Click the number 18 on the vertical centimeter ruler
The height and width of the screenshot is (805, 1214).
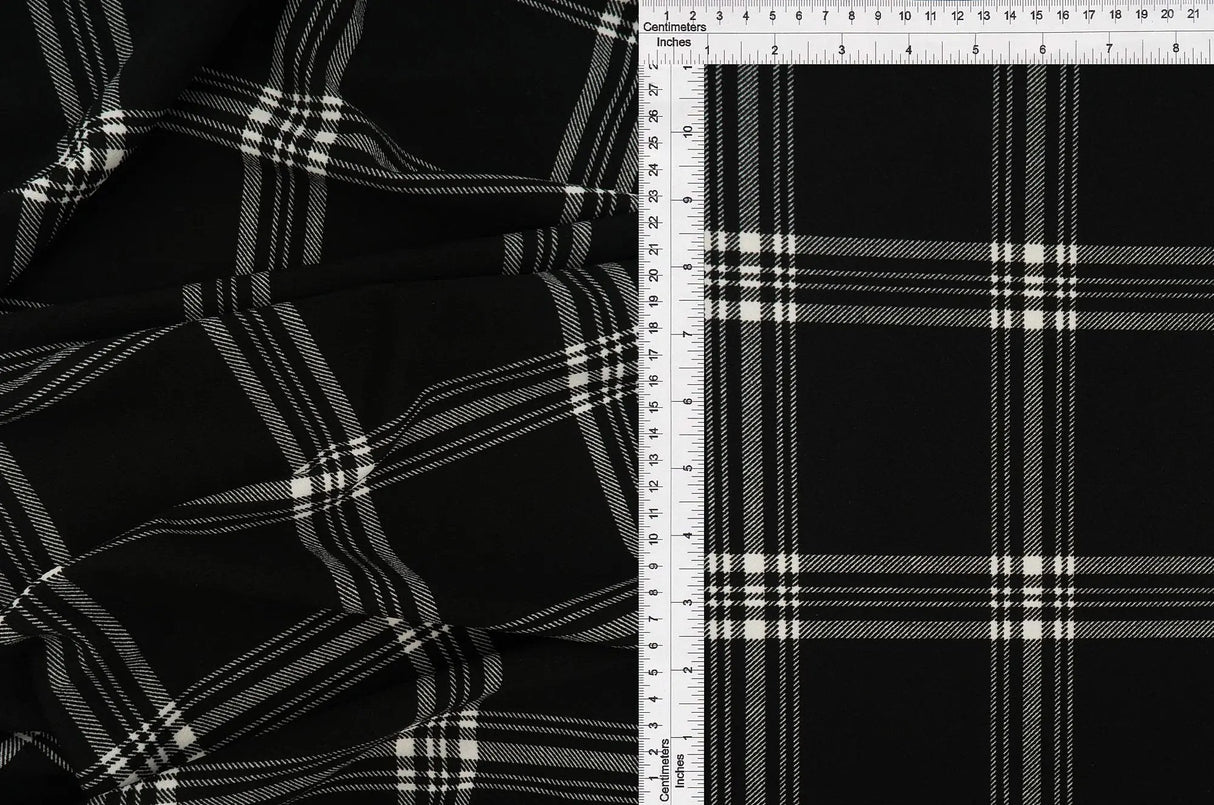point(655,327)
